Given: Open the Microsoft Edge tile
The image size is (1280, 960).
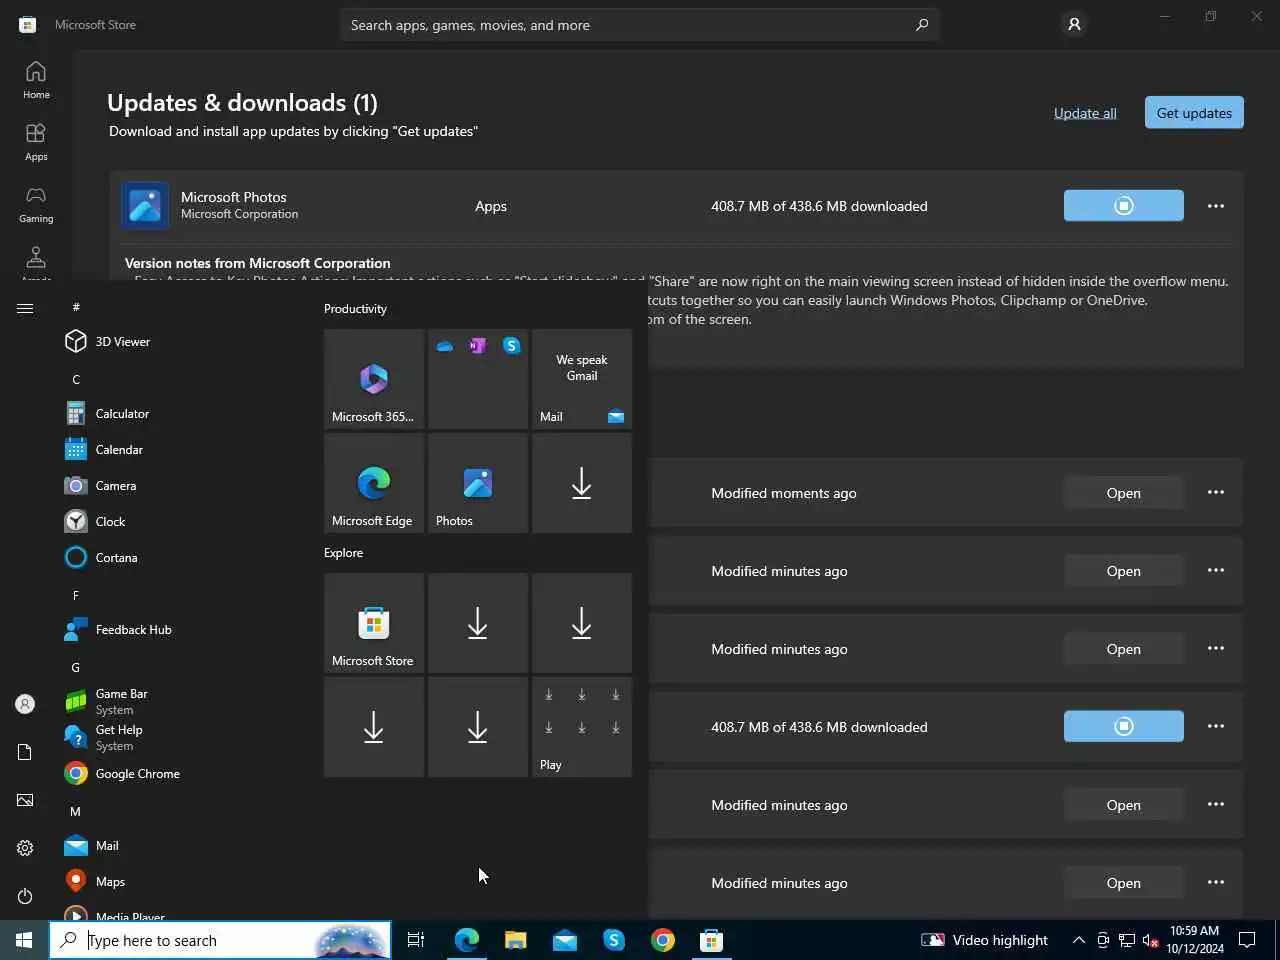Looking at the screenshot, I should click(x=374, y=483).
